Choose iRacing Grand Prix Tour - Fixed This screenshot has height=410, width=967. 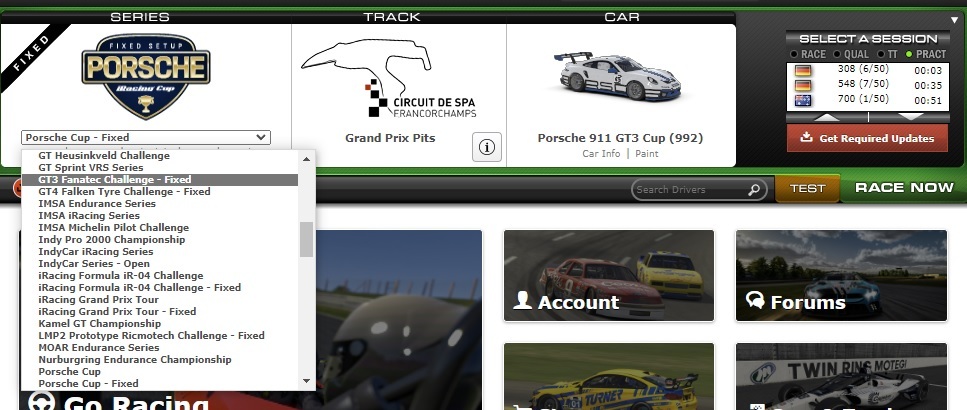(160, 312)
